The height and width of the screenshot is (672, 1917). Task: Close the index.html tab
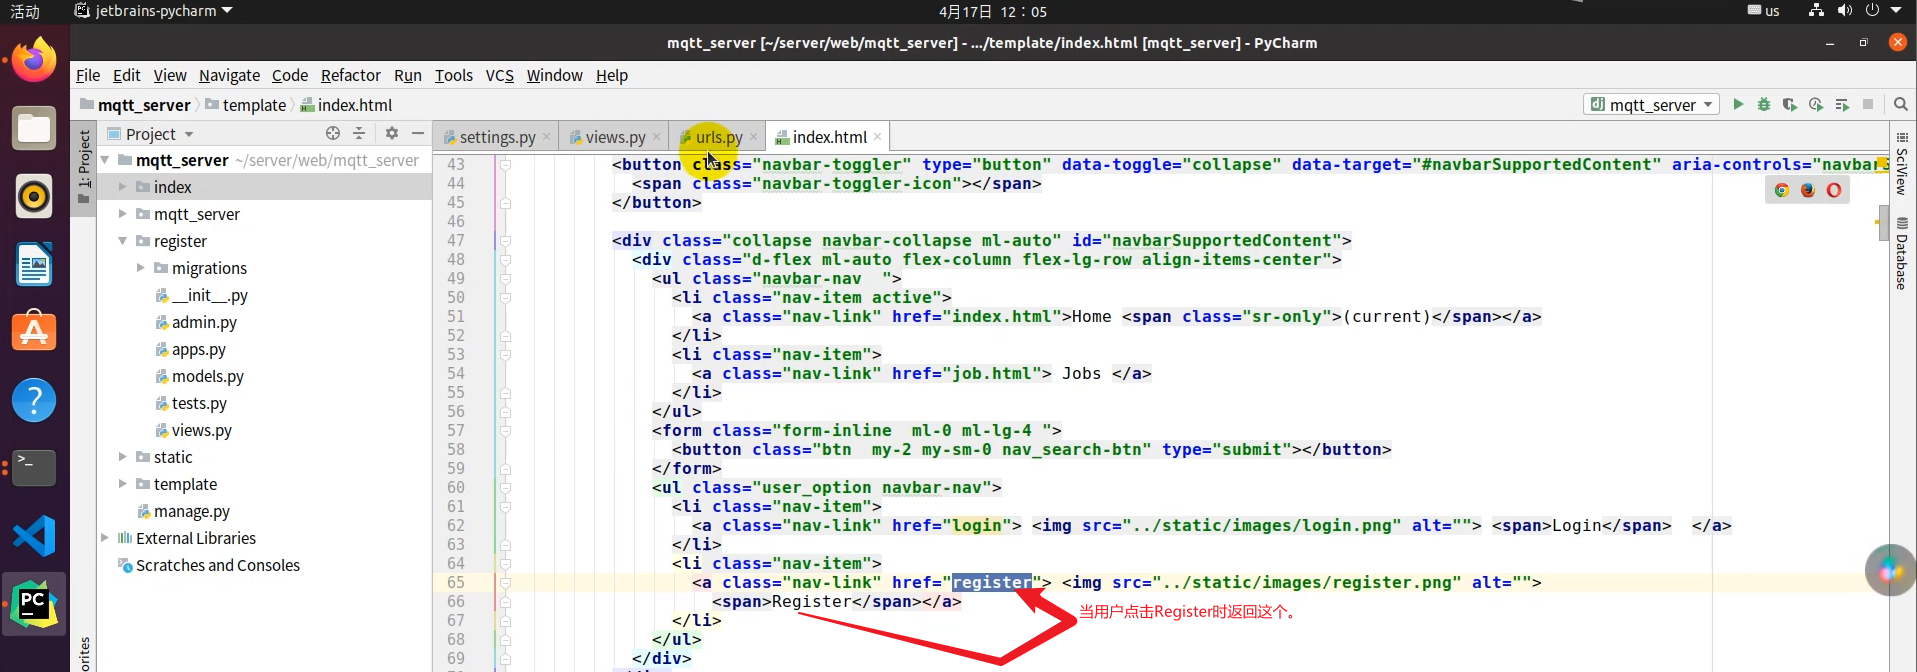877,137
